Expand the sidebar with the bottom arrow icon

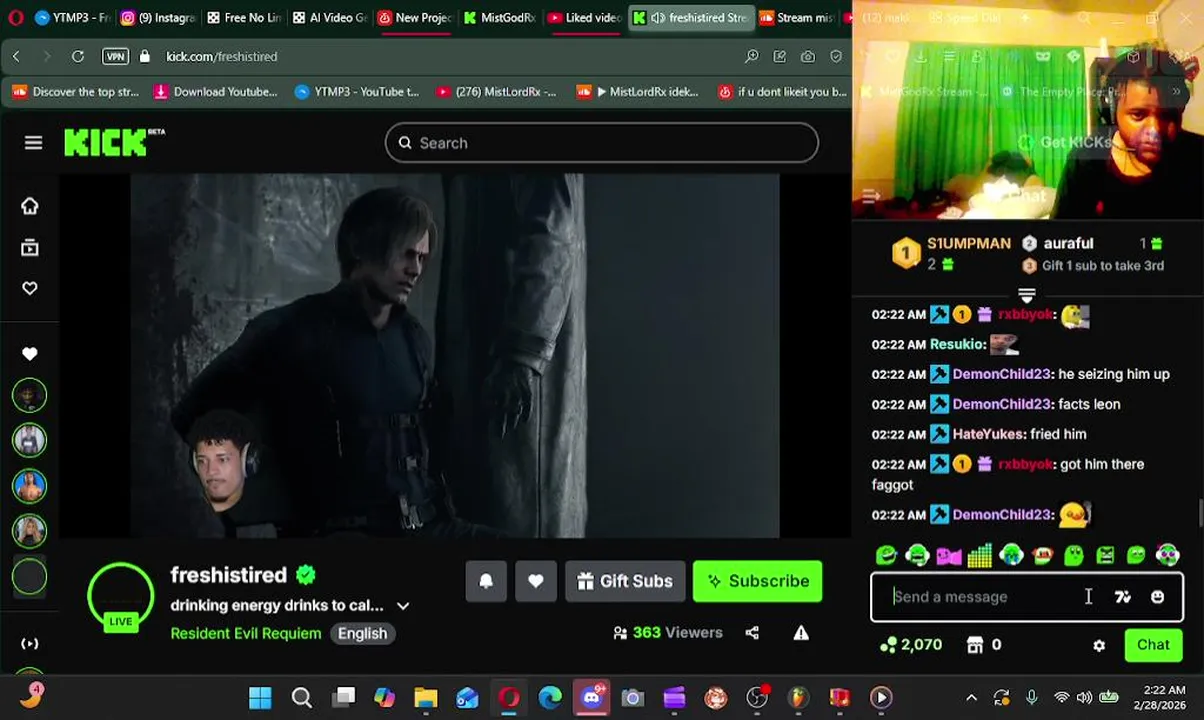(x=30, y=644)
